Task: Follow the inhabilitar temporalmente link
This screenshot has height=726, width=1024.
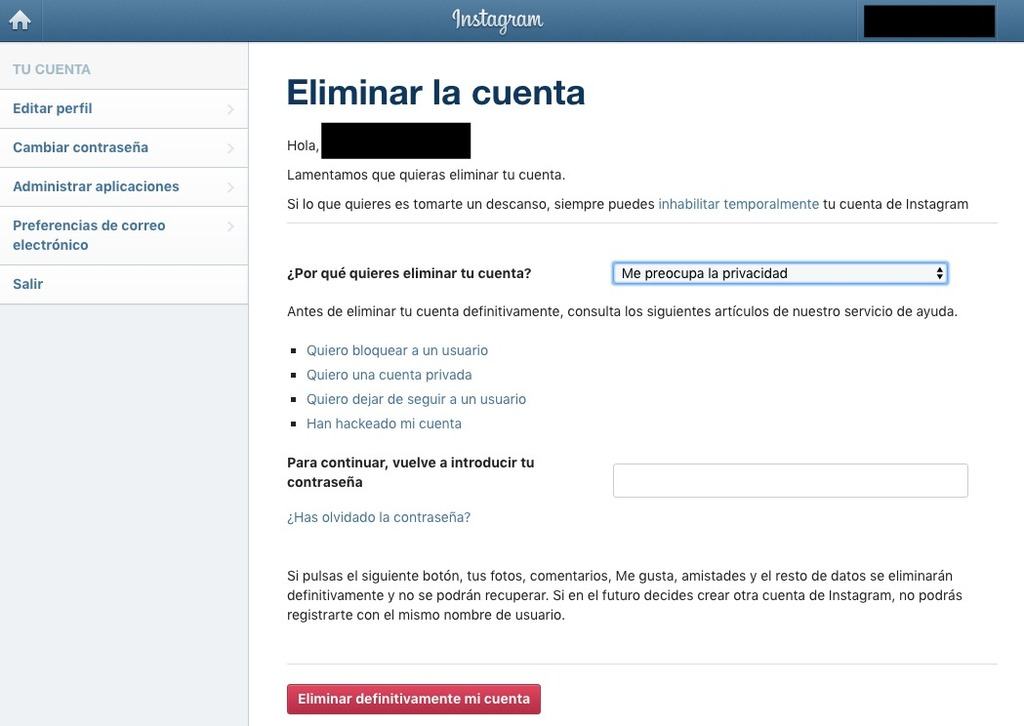Action: tap(738, 204)
